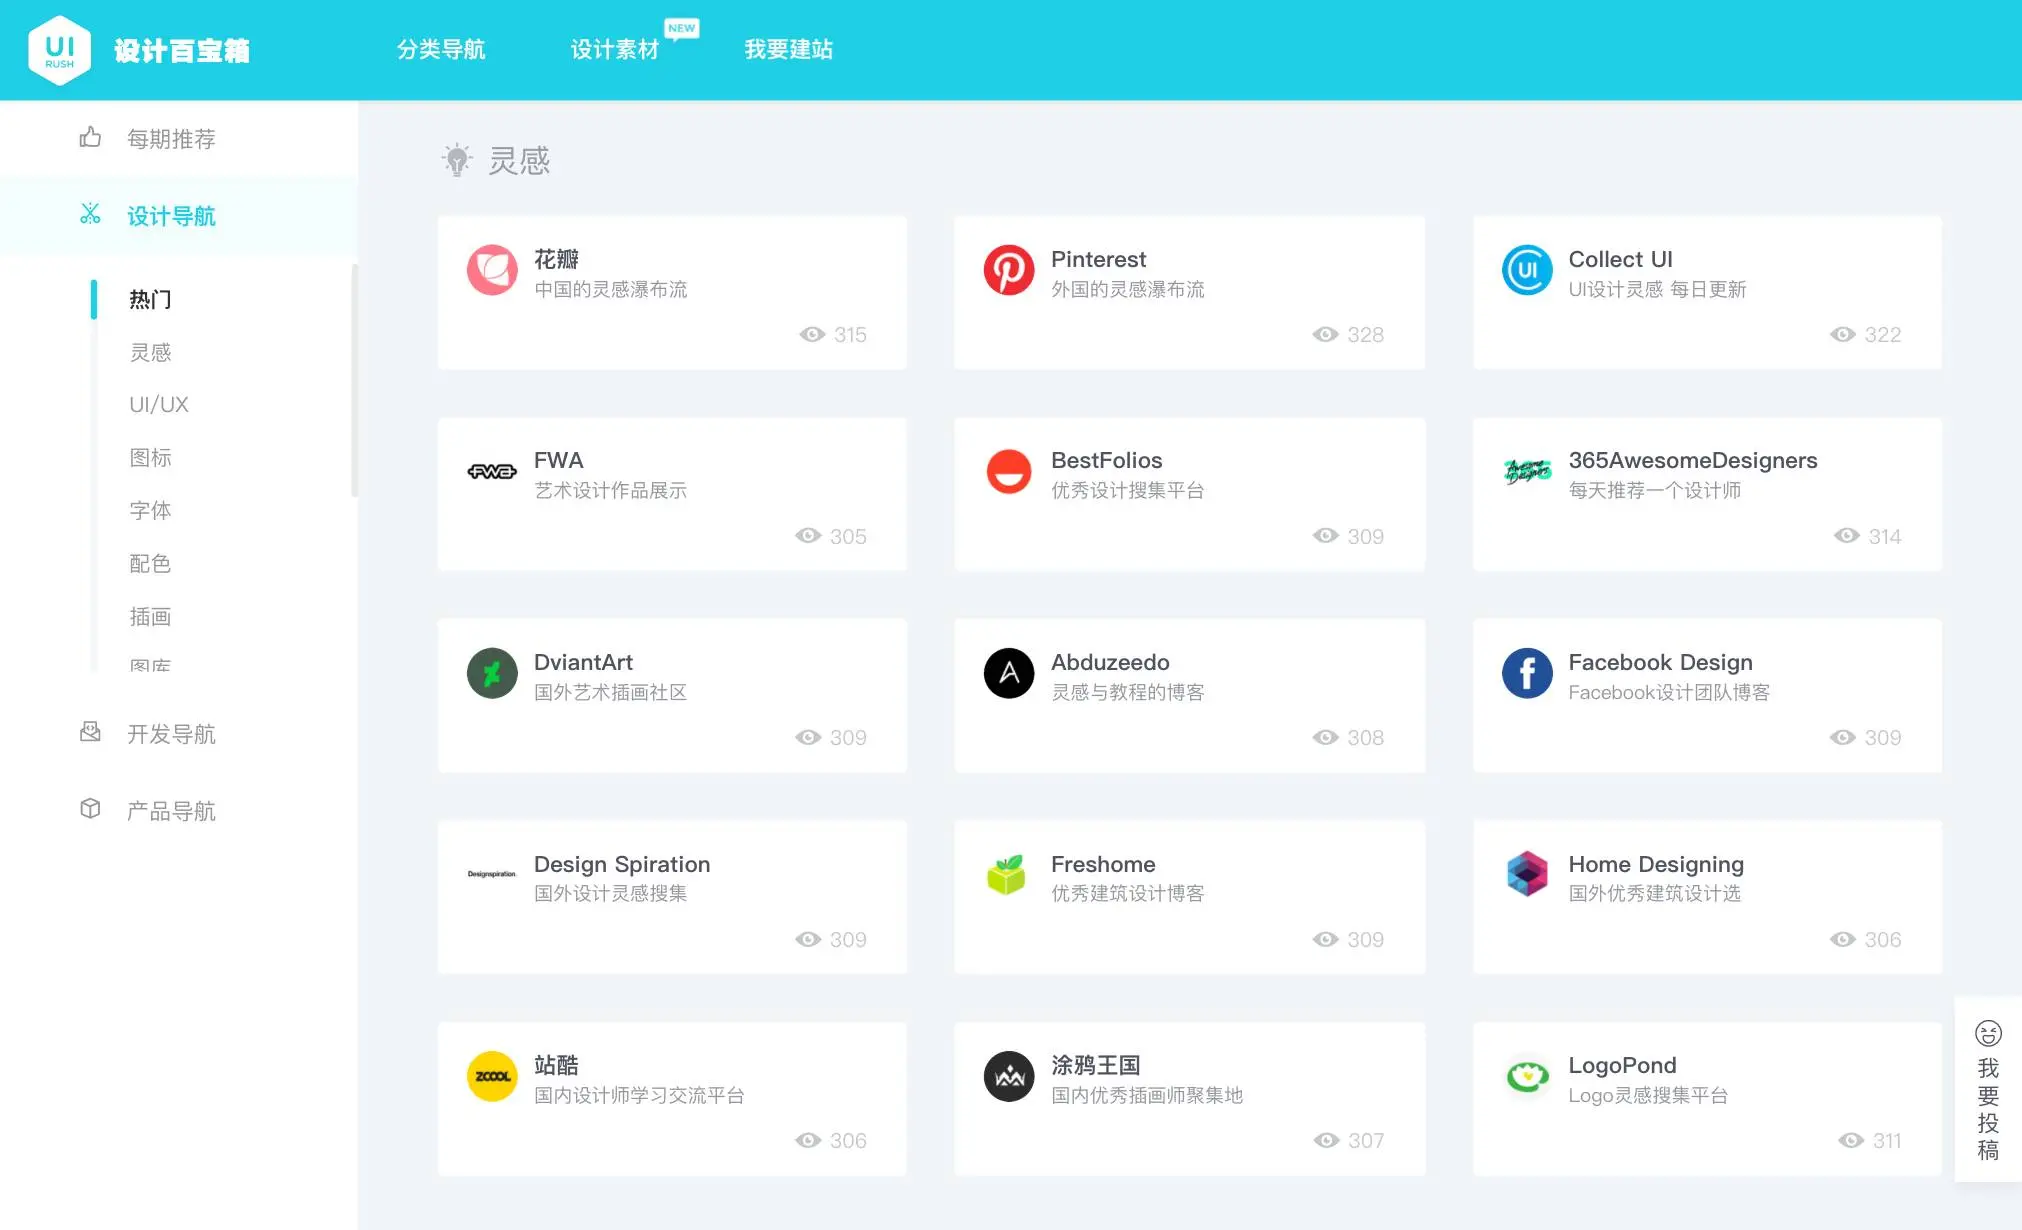Click the 站酷 yellow ZCOOL icon

[492, 1077]
